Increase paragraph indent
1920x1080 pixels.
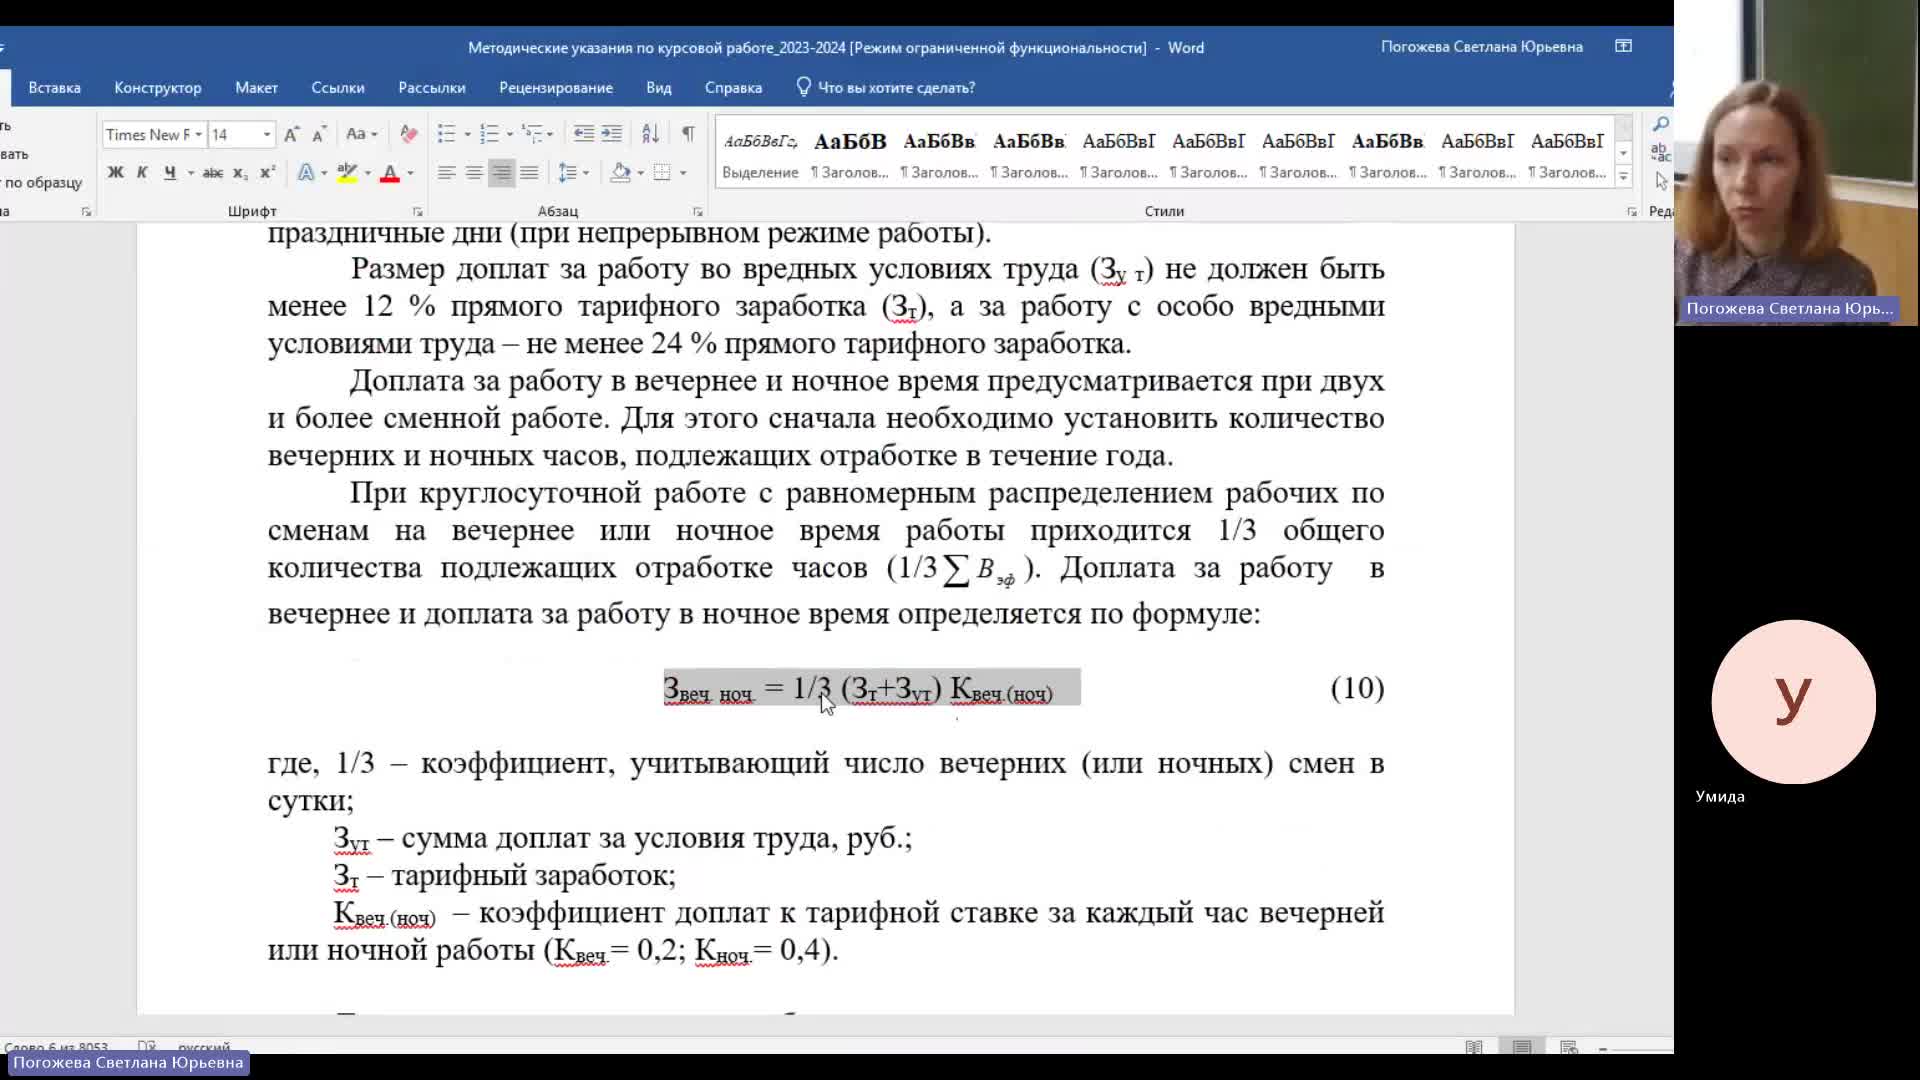click(611, 134)
